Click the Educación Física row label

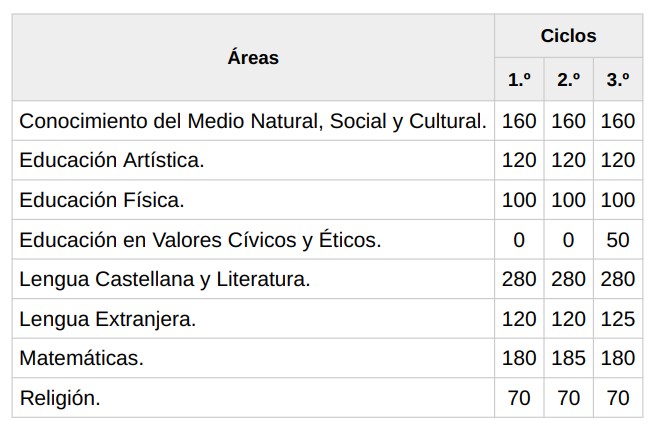coord(102,200)
